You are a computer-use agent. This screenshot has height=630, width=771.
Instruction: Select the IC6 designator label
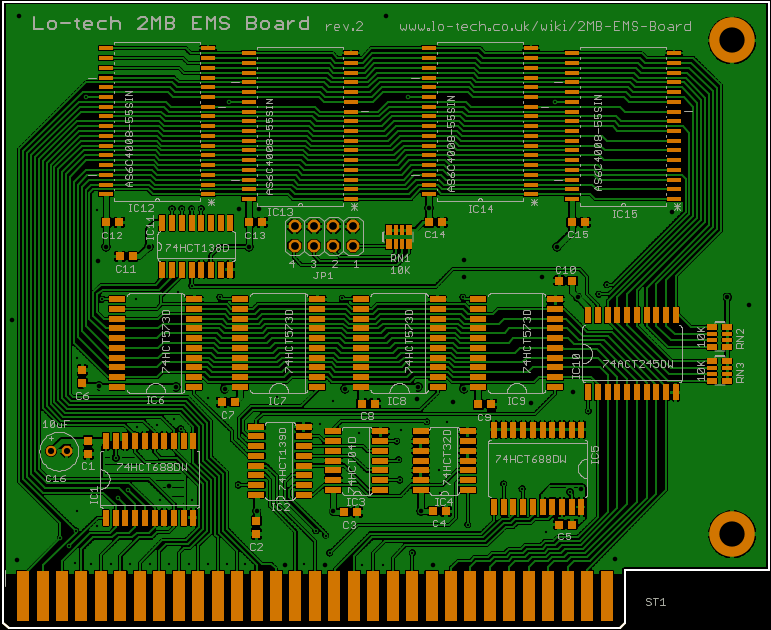click(x=155, y=400)
